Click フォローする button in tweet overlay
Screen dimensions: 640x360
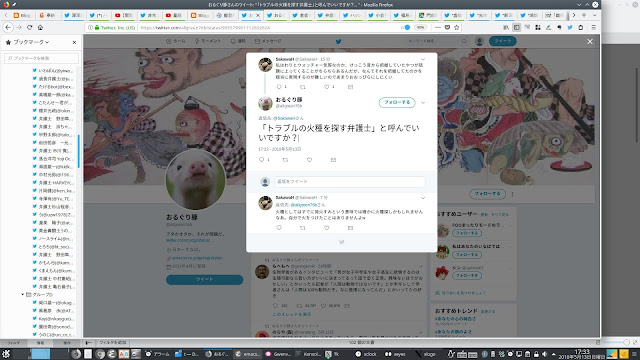(x=397, y=102)
